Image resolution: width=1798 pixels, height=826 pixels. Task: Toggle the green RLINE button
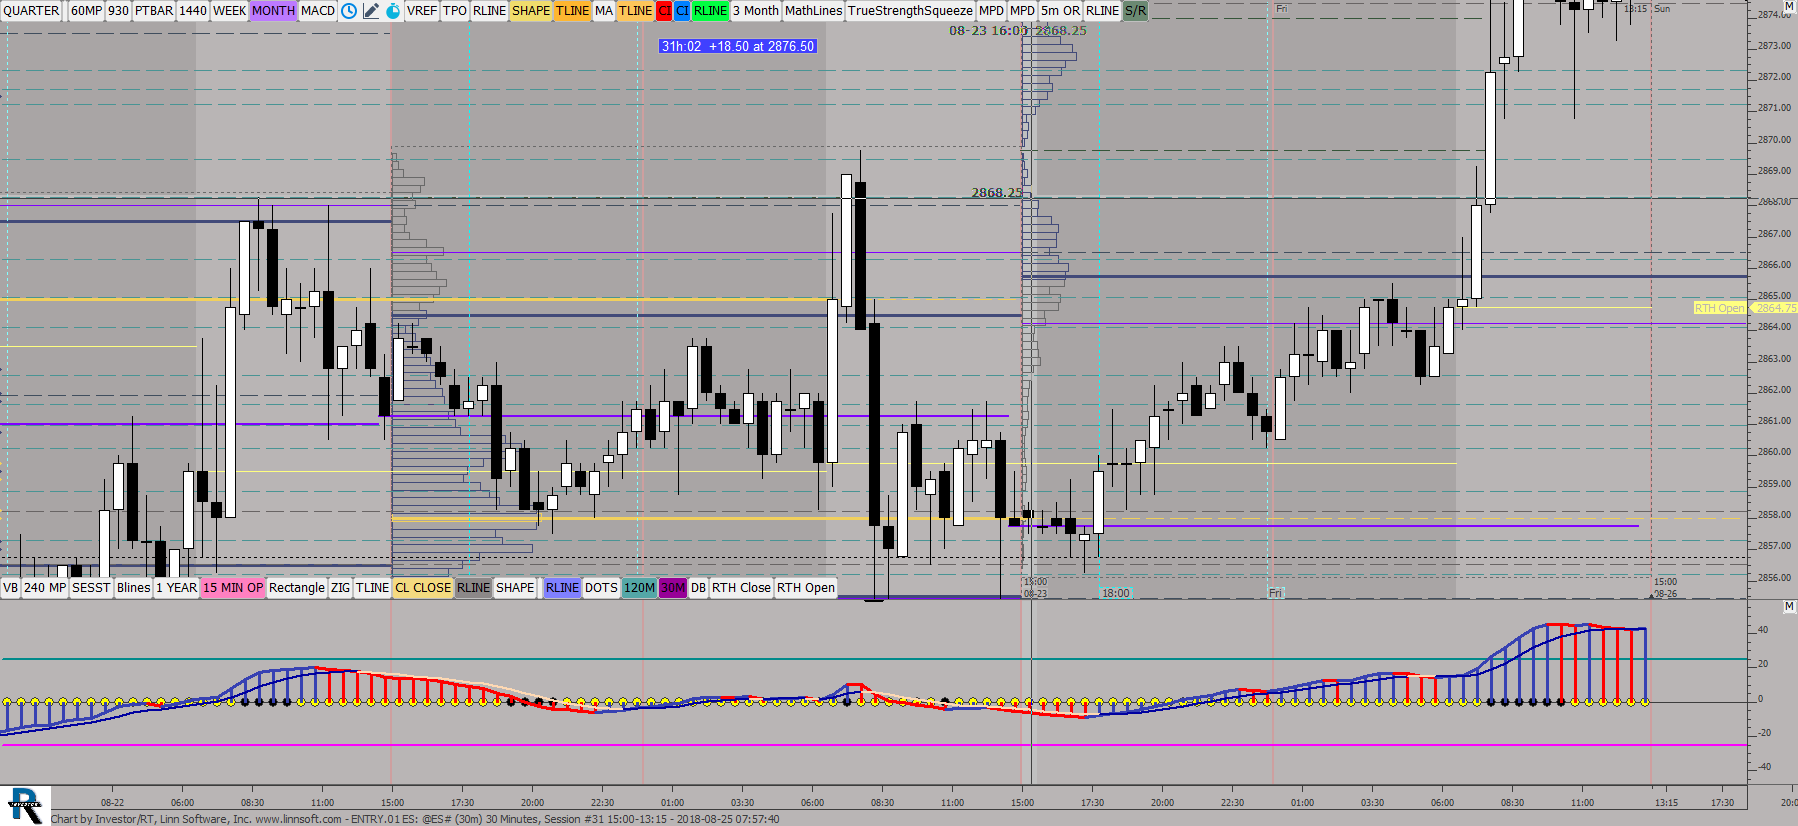click(x=710, y=11)
